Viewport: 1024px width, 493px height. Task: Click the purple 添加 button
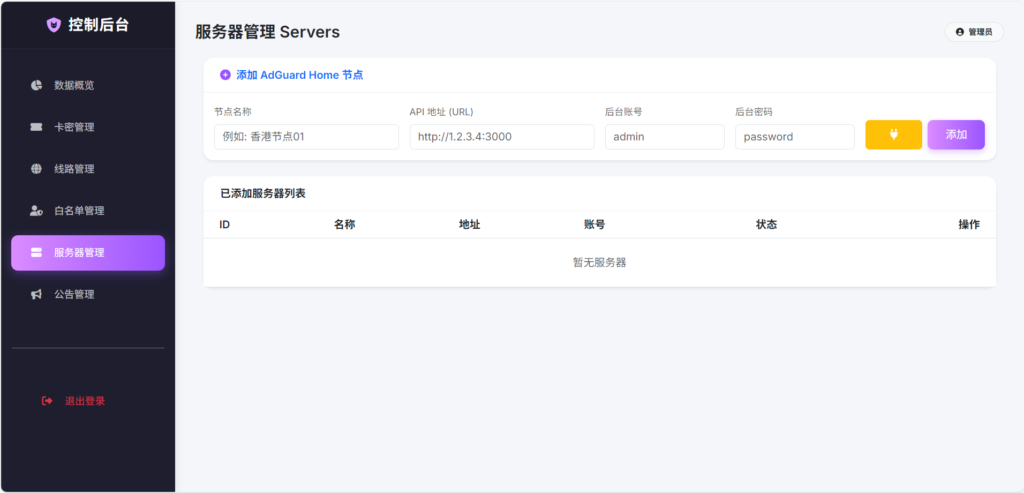(956, 135)
